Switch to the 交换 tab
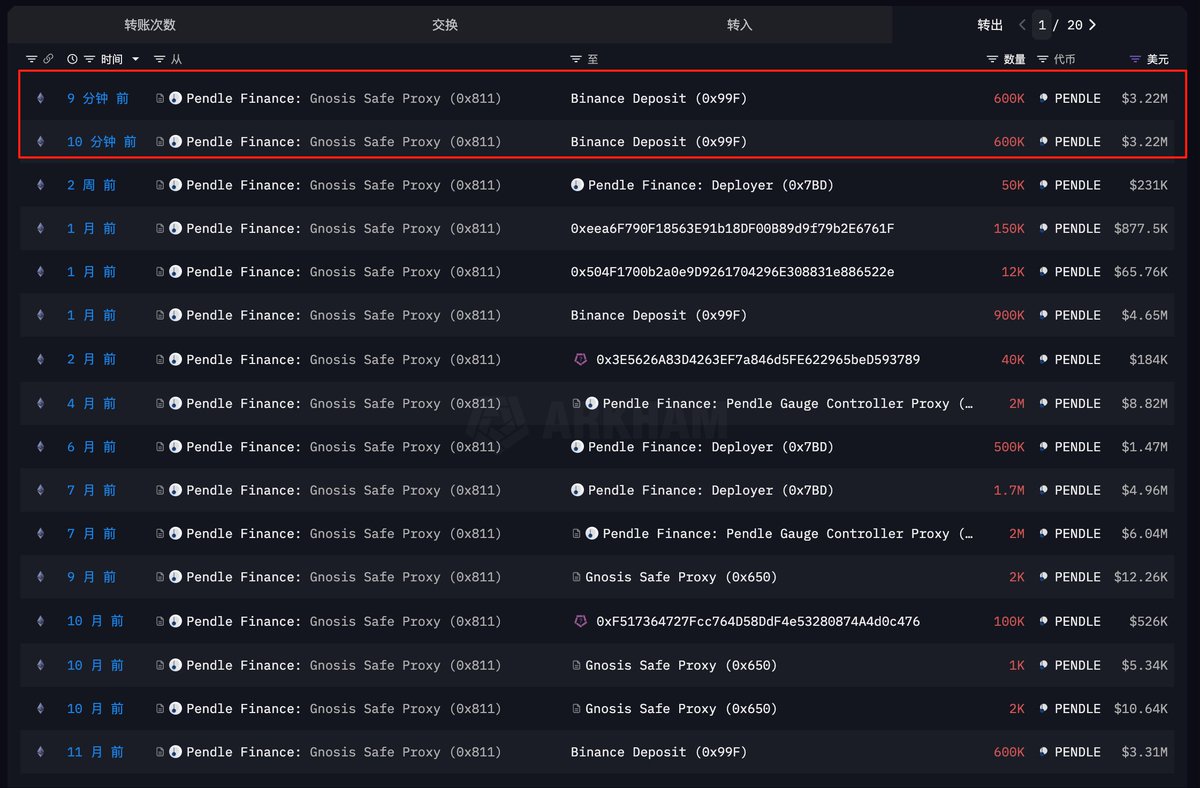 (445, 25)
